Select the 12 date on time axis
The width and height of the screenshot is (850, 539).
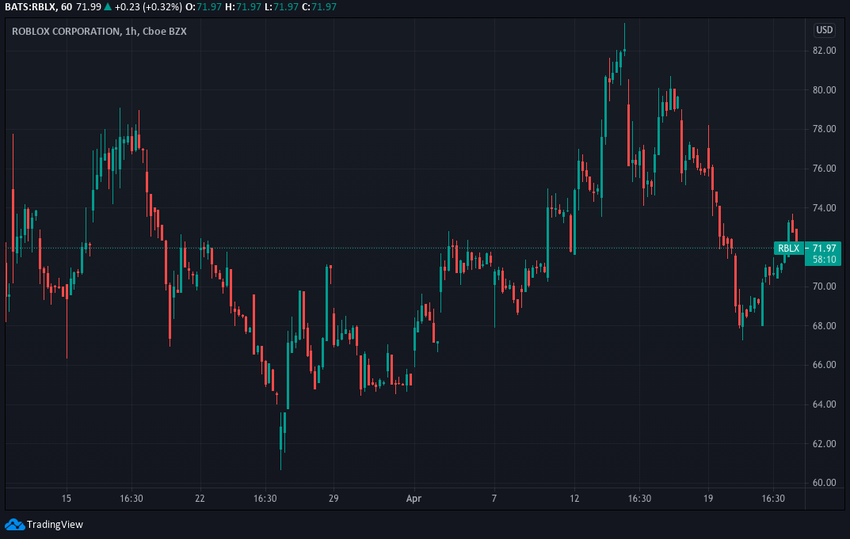click(574, 498)
